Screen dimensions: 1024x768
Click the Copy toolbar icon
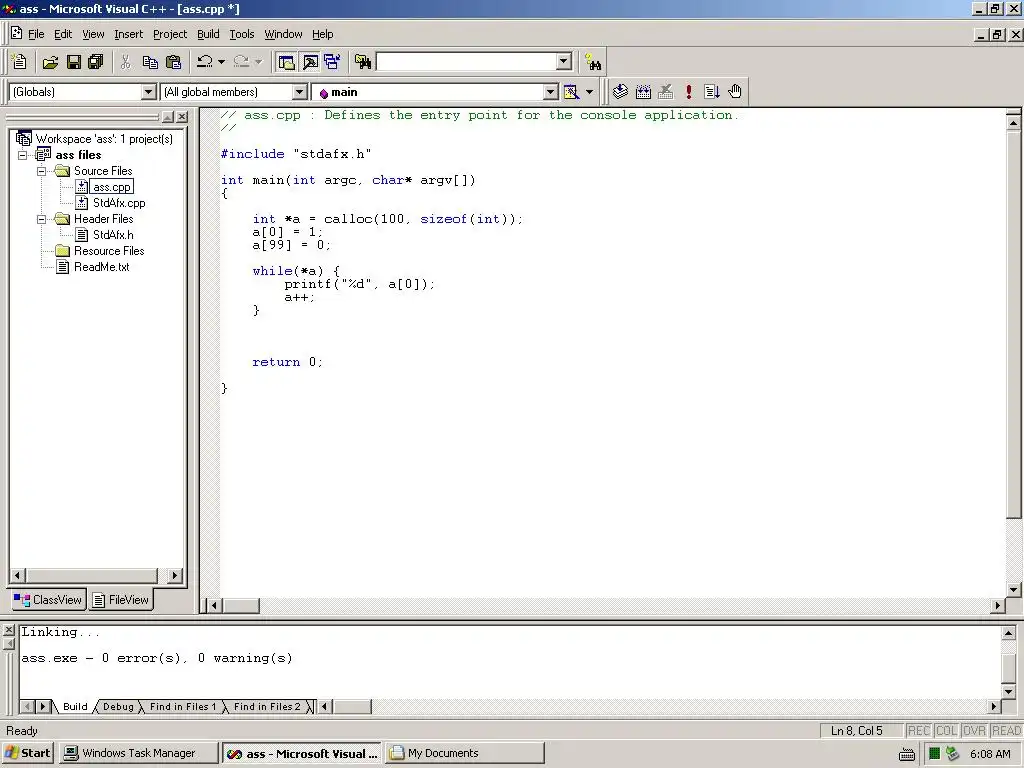tap(150, 62)
